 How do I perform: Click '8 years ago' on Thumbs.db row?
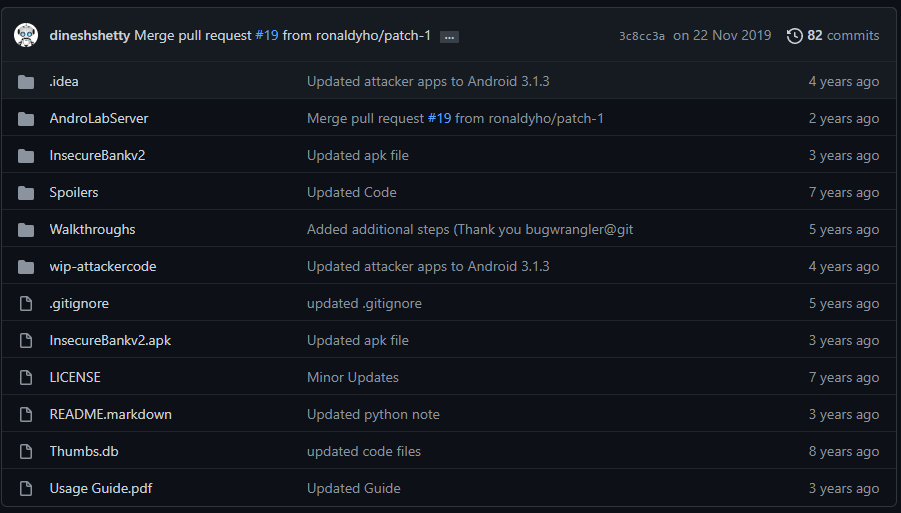coord(844,452)
